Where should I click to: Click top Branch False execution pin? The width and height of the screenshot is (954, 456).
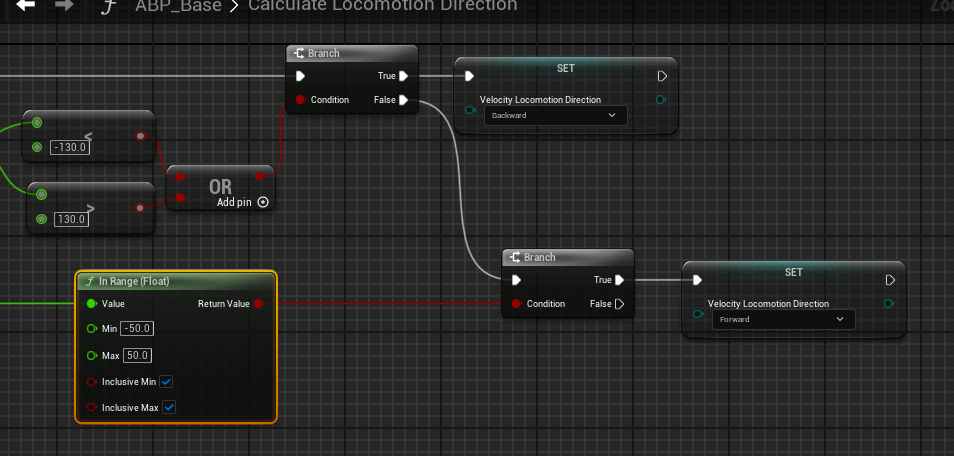point(403,100)
